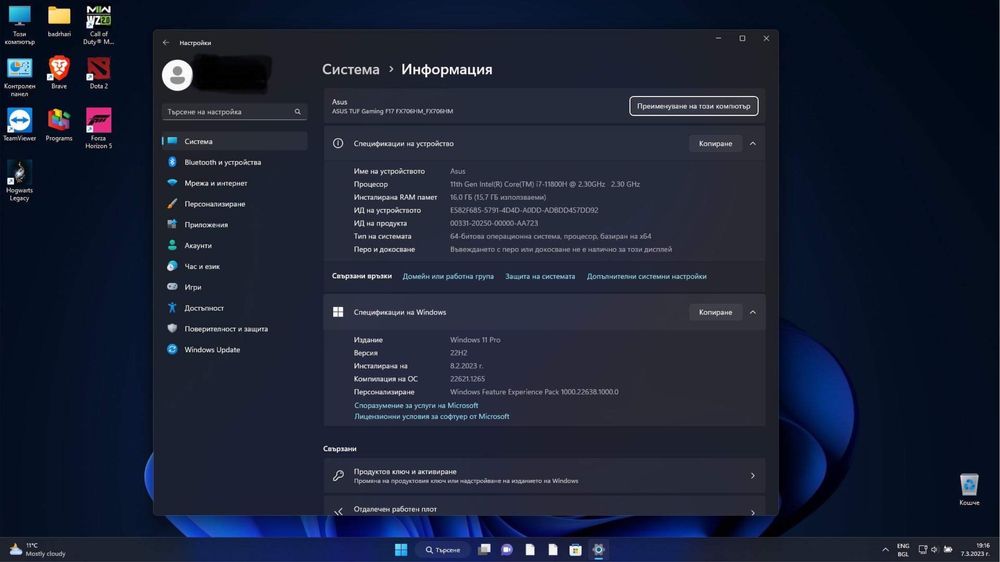1000x562 pixels.
Task: Open Programs desktop icon
Action: pyautogui.click(x=59, y=125)
